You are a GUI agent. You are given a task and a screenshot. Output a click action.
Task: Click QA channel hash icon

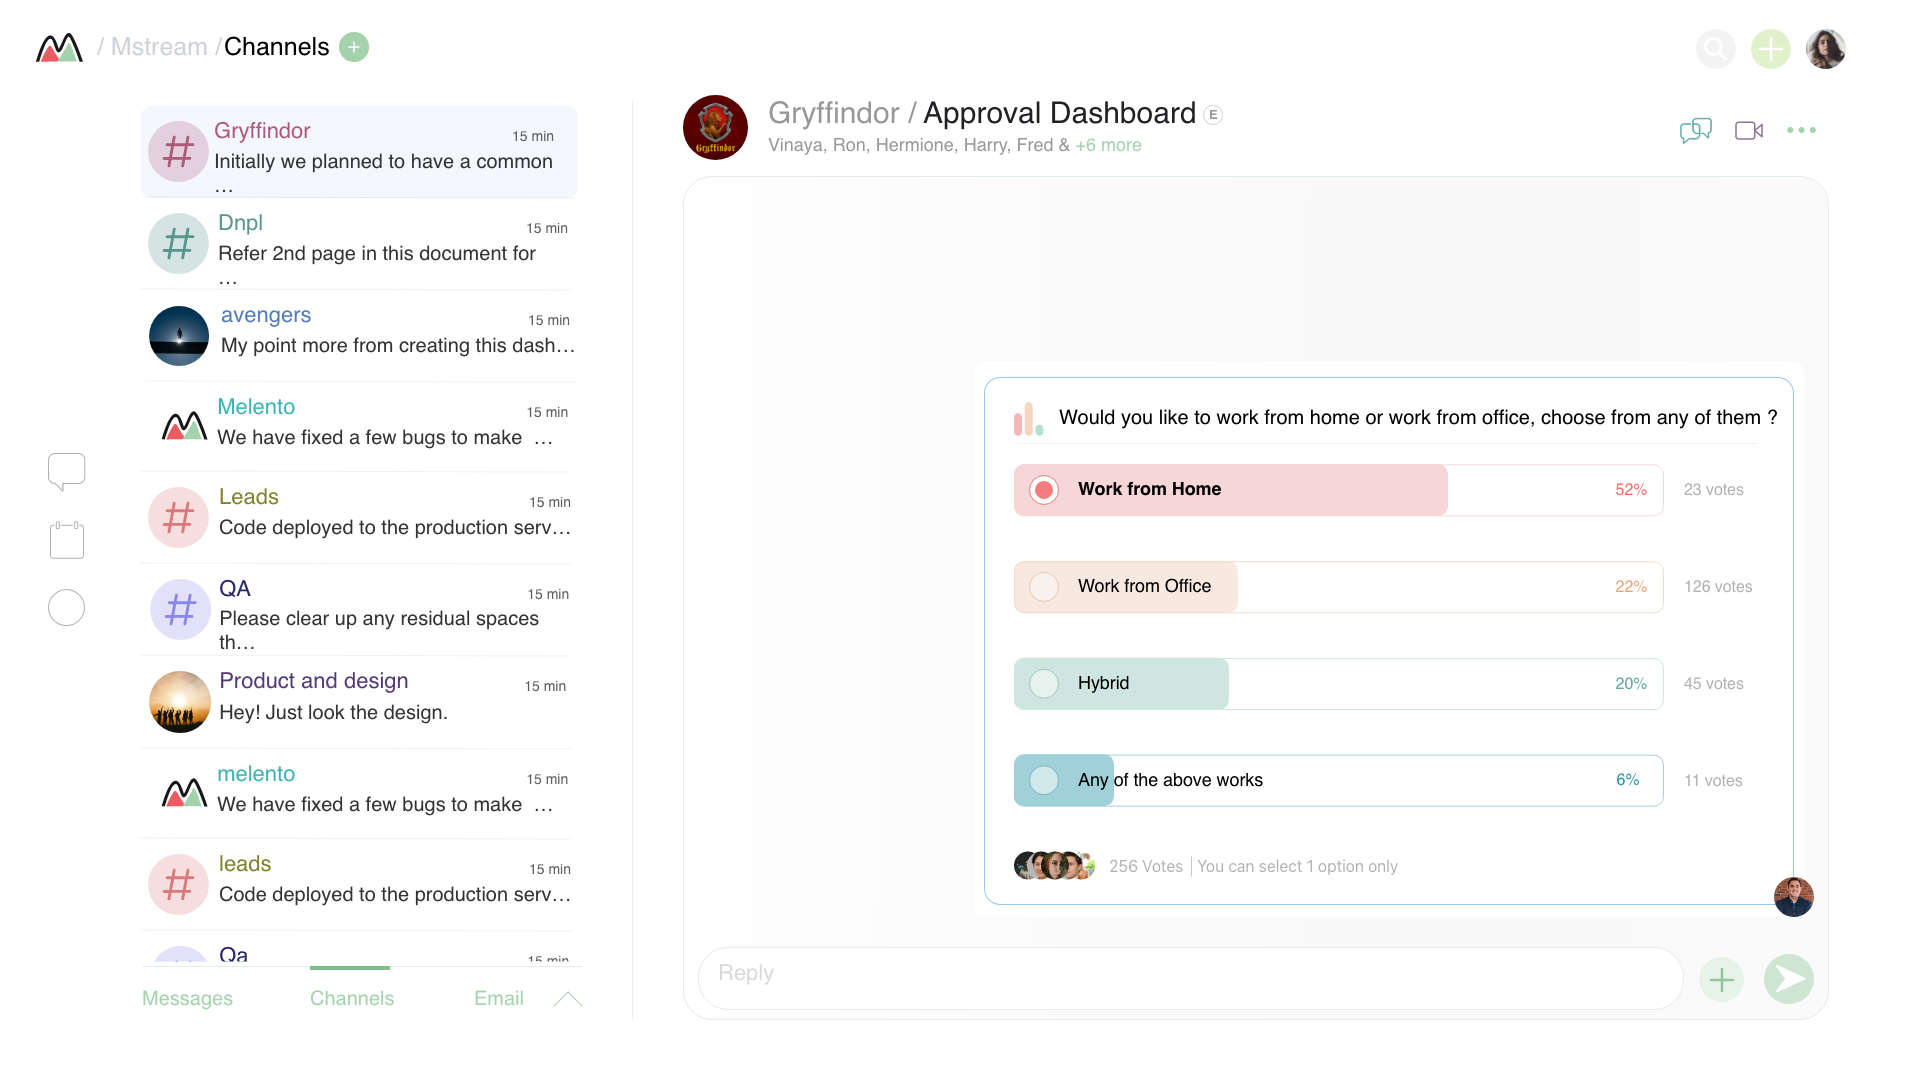pos(180,610)
